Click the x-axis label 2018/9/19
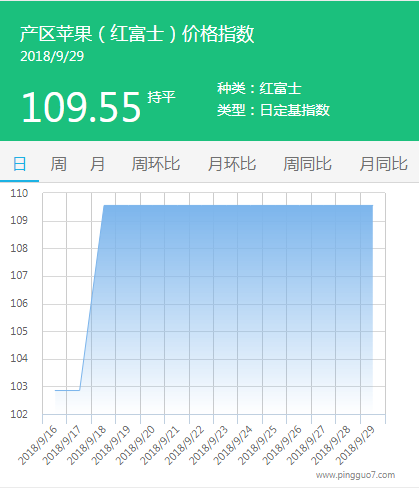Viewport: 419px width, 488px height. (x=111, y=445)
